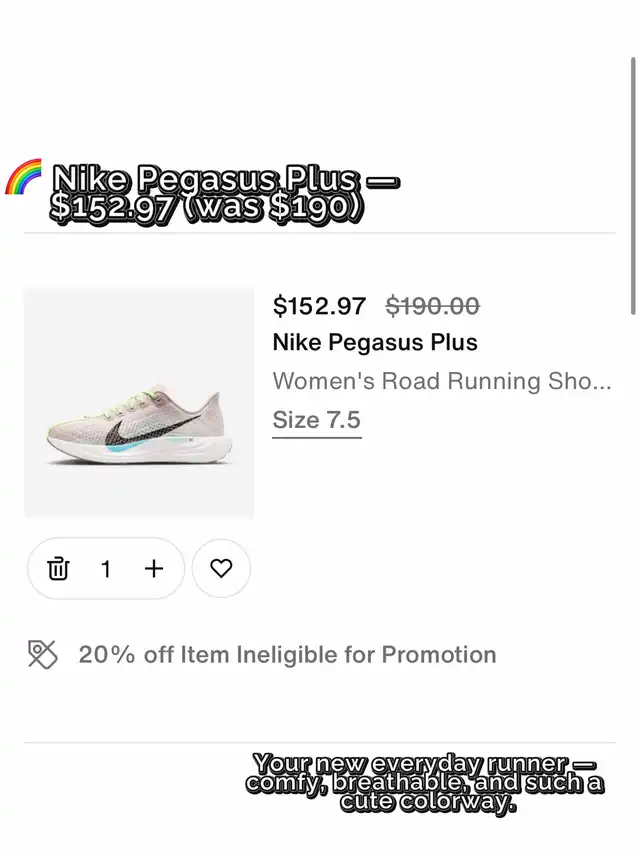640x853 pixels.
Task: Open the Nike Pegasus Plus shoe thumbnail
Action: coord(139,403)
